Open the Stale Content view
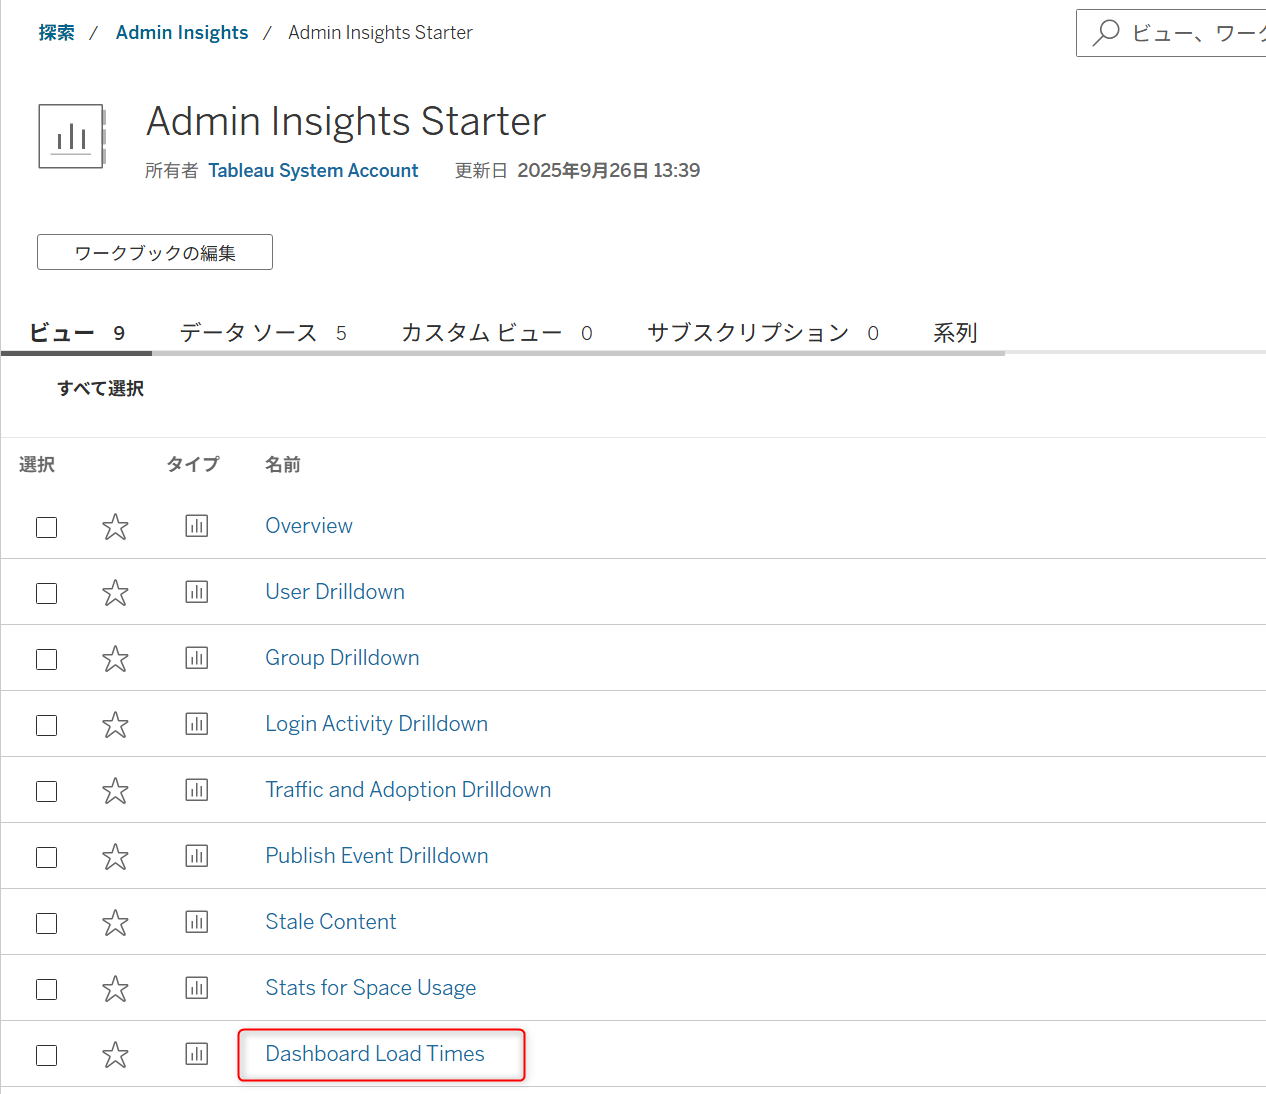Viewport: 1266px width, 1094px height. click(331, 922)
